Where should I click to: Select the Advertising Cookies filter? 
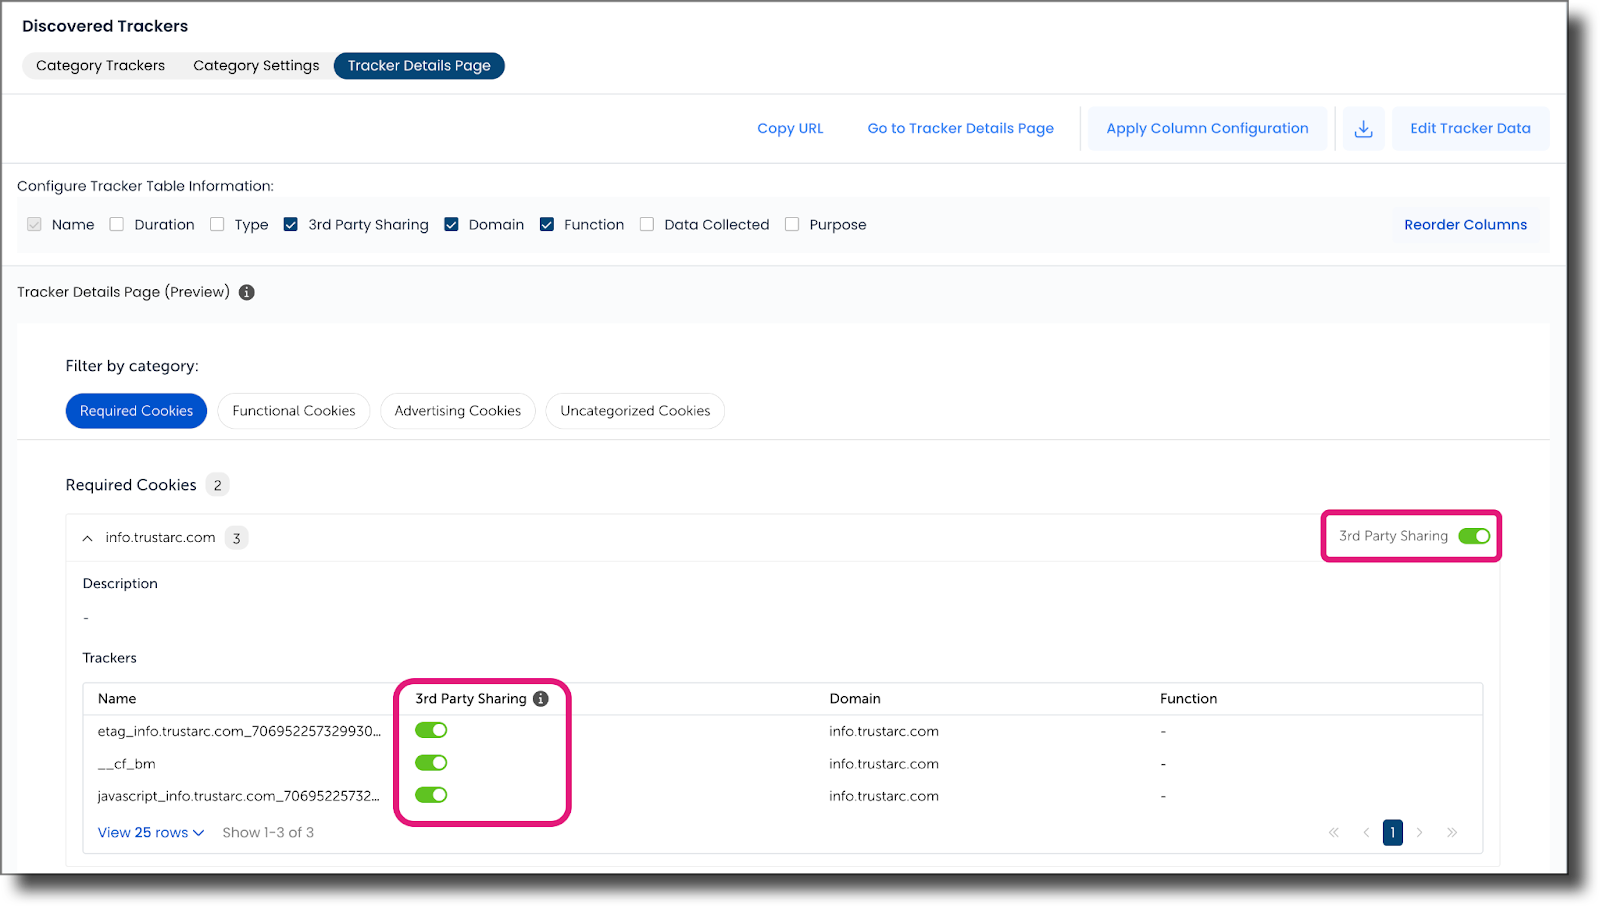click(457, 410)
